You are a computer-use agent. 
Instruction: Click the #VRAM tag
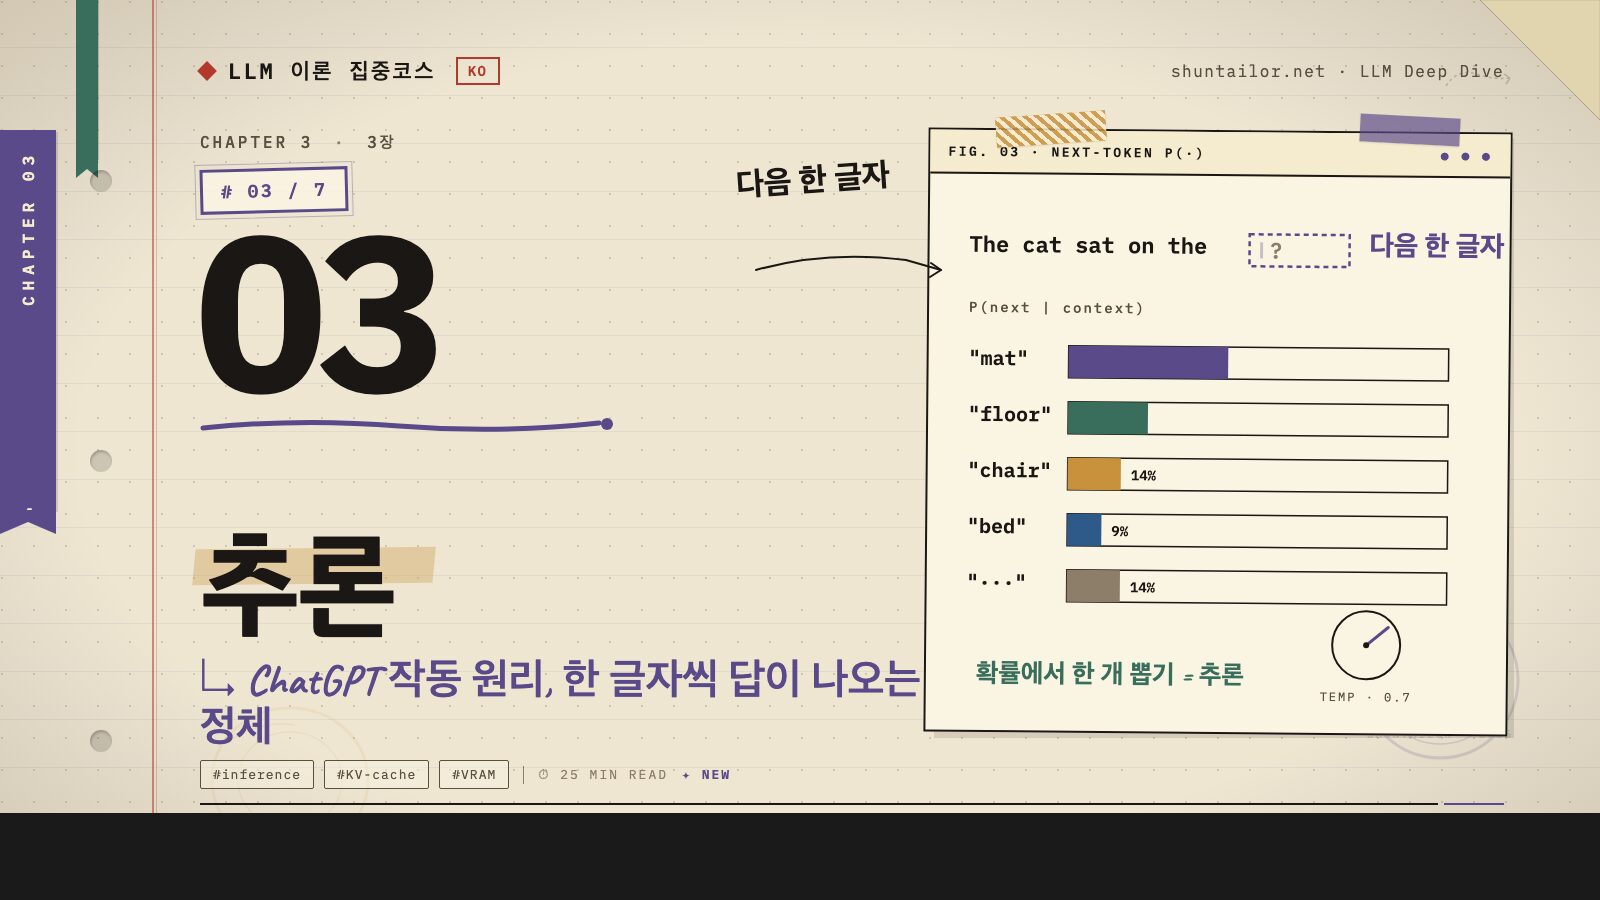click(x=474, y=775)
